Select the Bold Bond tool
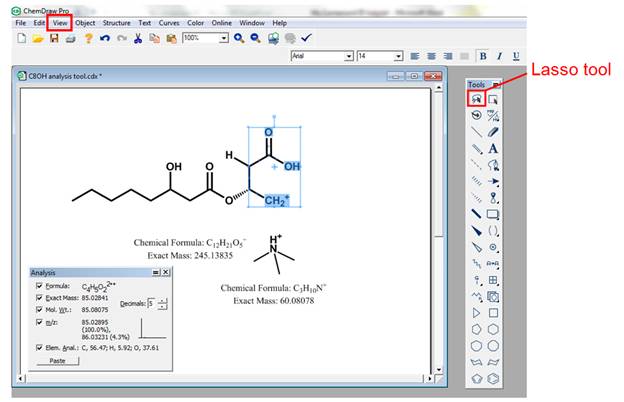The height and width of the screenshot is (402, 624). [x=476, y=214]
